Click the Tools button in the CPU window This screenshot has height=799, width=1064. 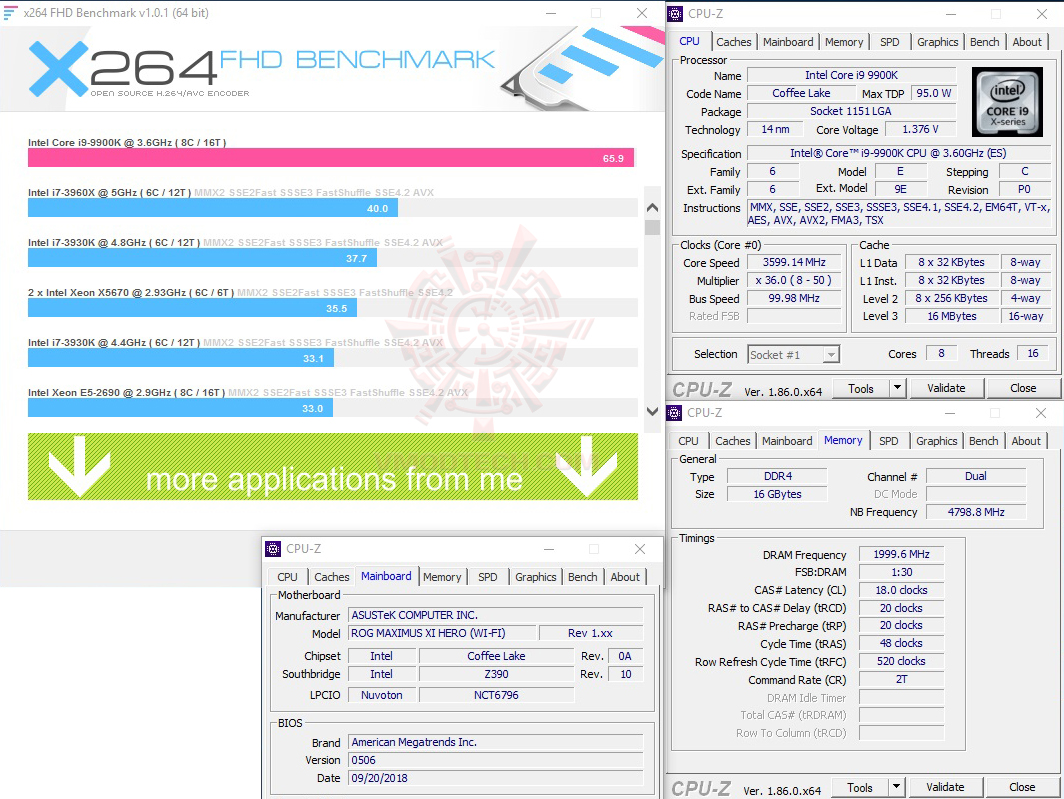[x=860, y=388]
